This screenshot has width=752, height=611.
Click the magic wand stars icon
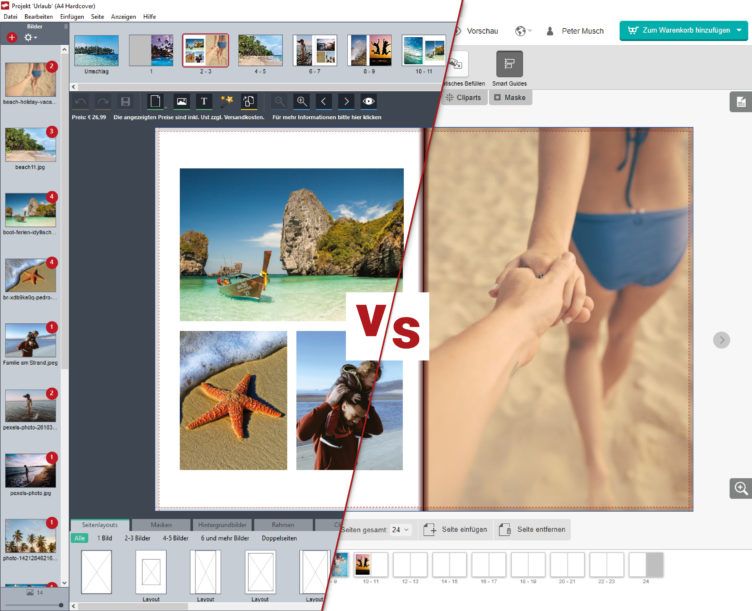click(226, 101)
